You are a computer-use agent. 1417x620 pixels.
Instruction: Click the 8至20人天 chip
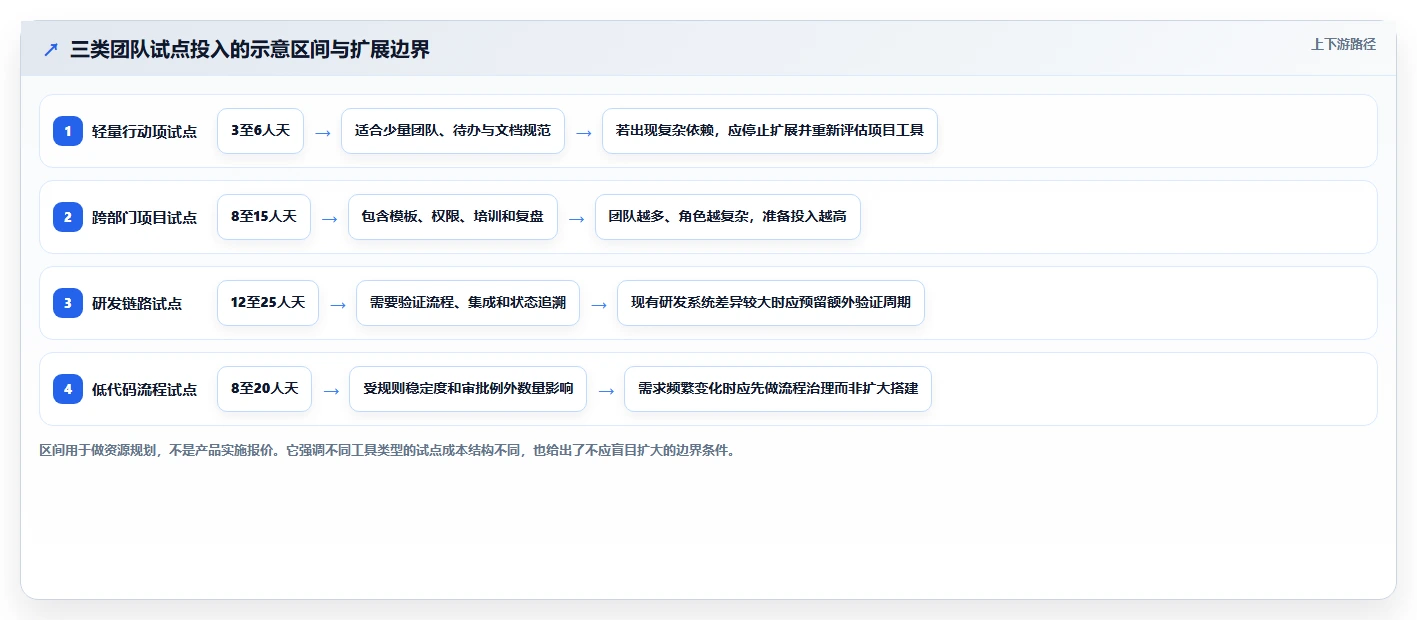point(264,389)
